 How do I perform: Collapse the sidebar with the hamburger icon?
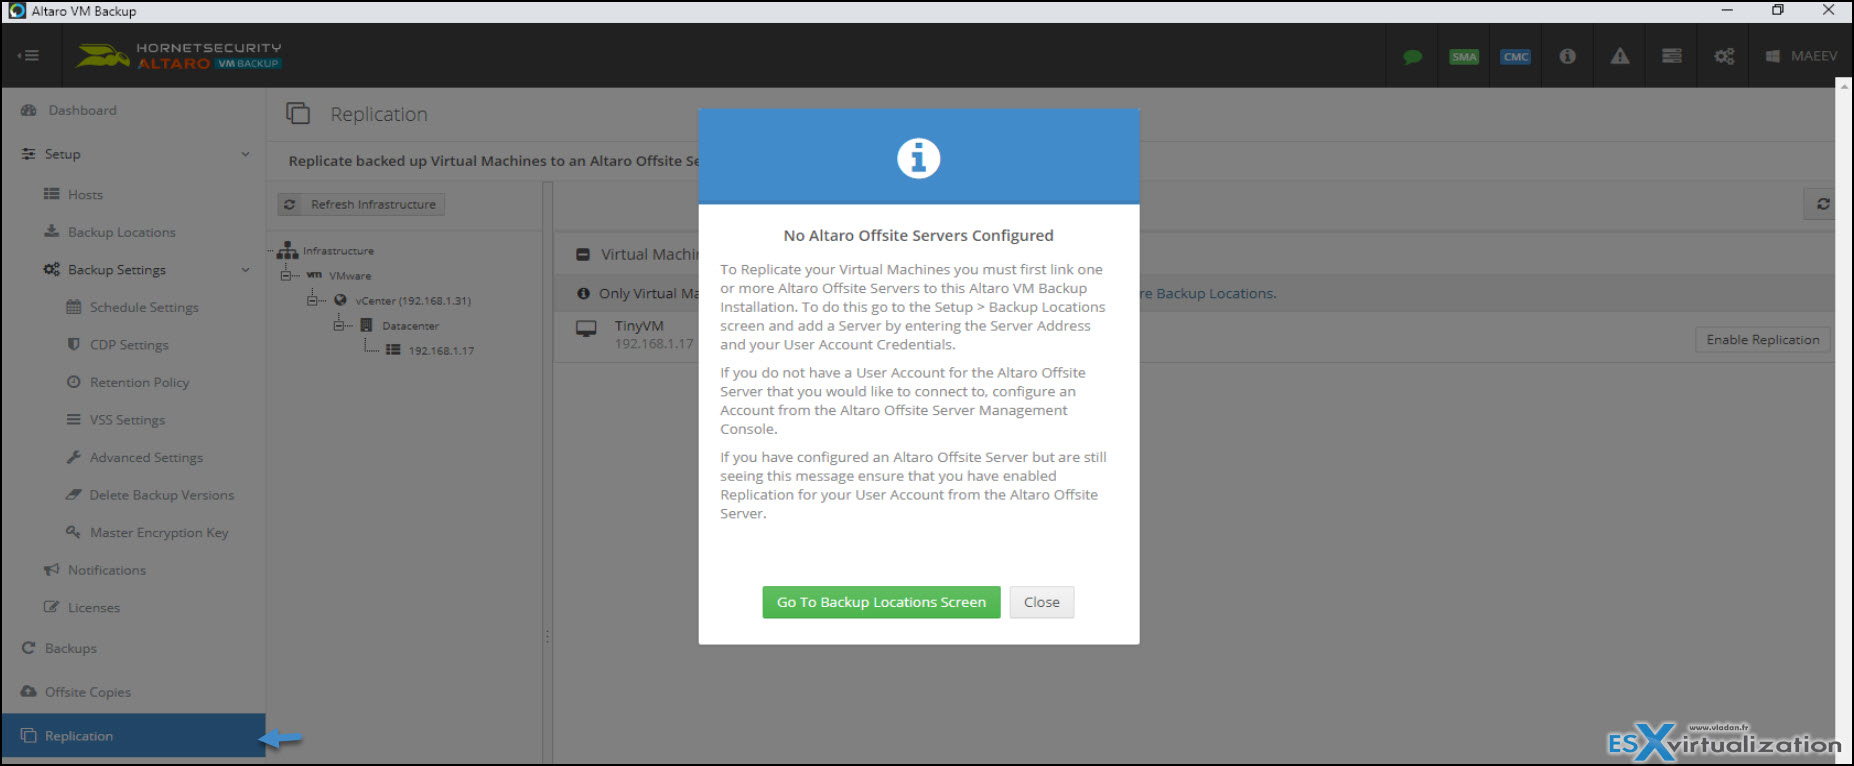[x=28, y=56]
